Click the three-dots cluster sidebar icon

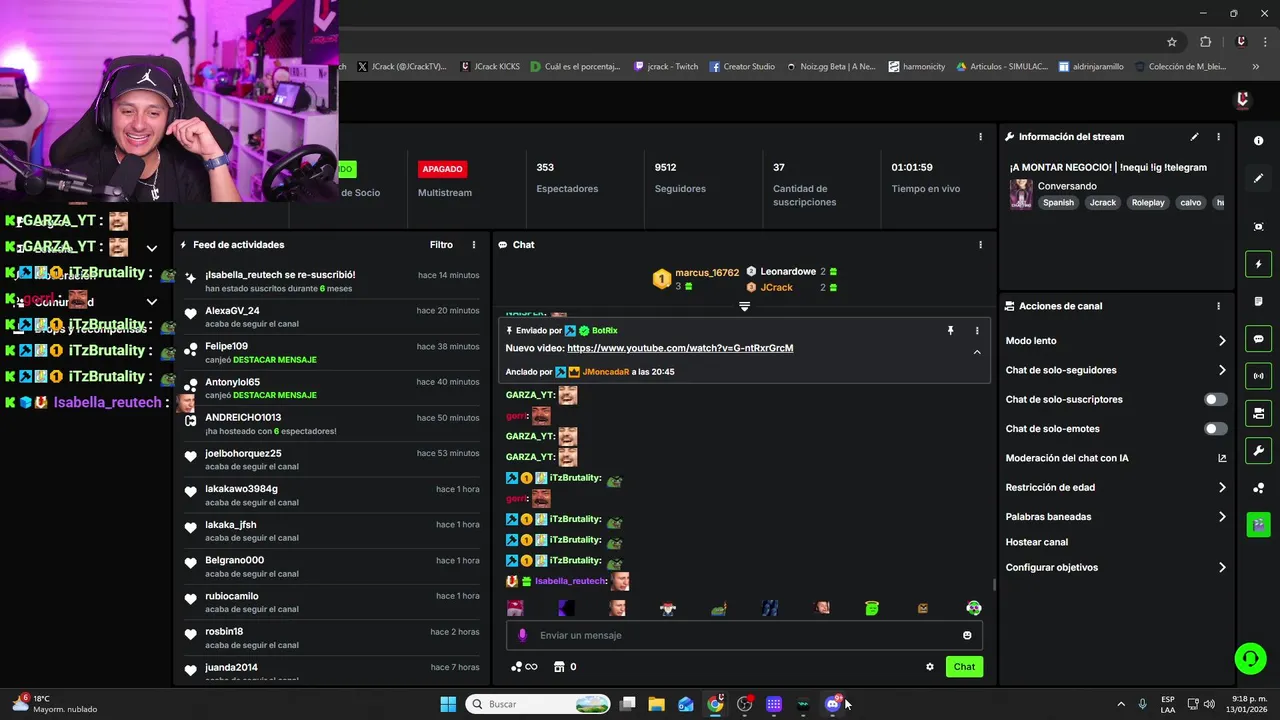coord(1258,488)
